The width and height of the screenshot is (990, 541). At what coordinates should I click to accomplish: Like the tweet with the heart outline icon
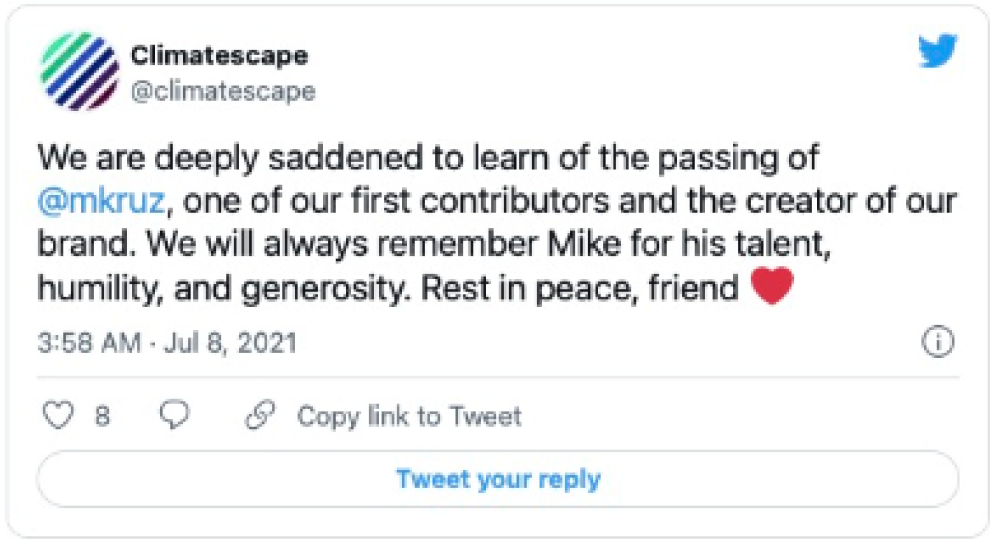coord(60,416)
